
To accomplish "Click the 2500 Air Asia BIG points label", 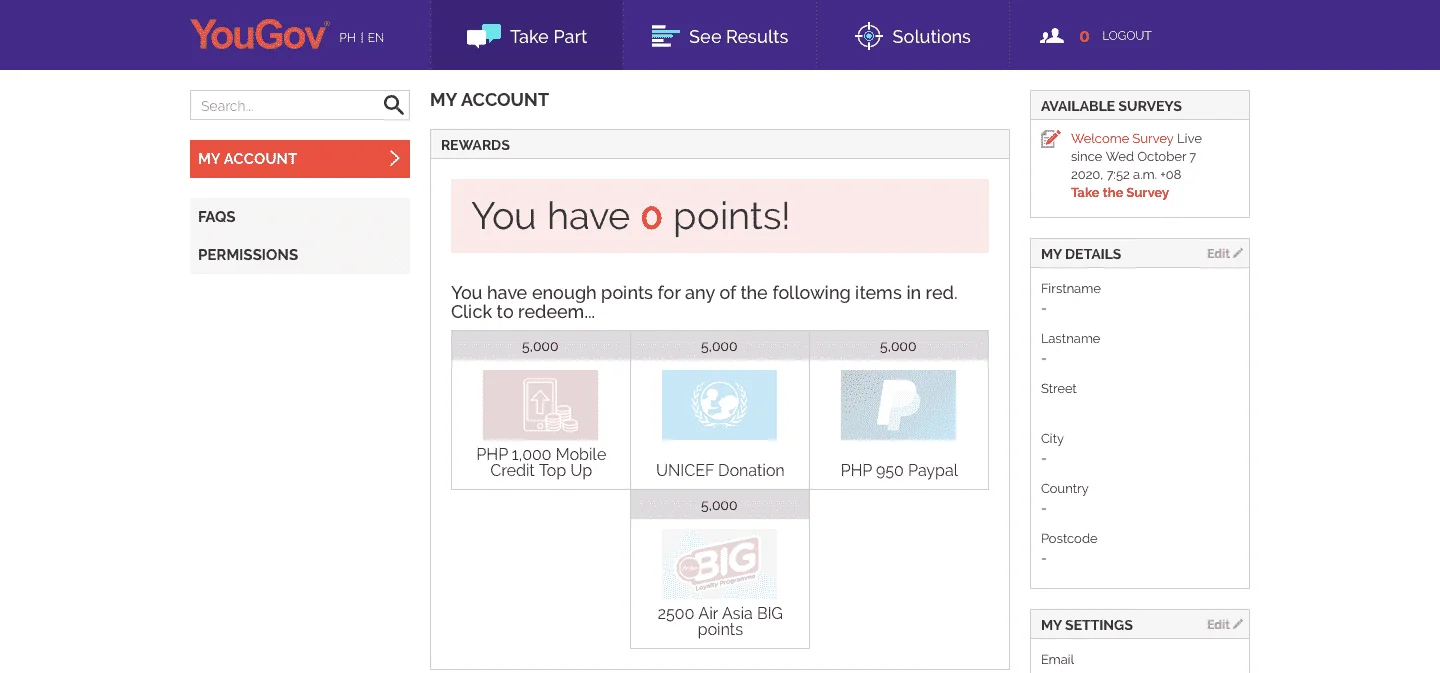I will click(720, 621).
